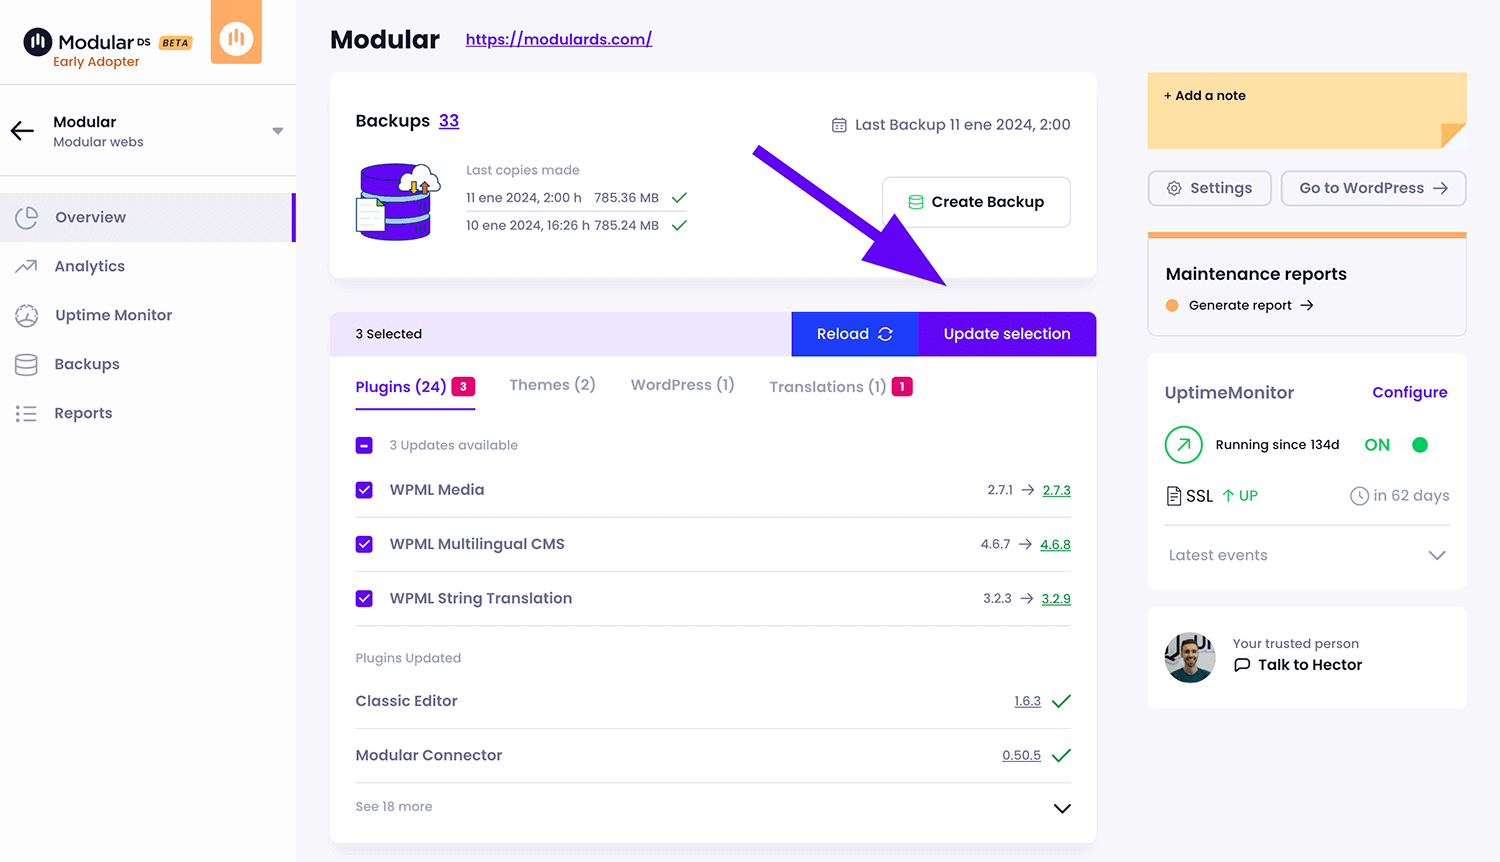
Task: Open the 33 backups count link
Action: (x=449, y=121)
